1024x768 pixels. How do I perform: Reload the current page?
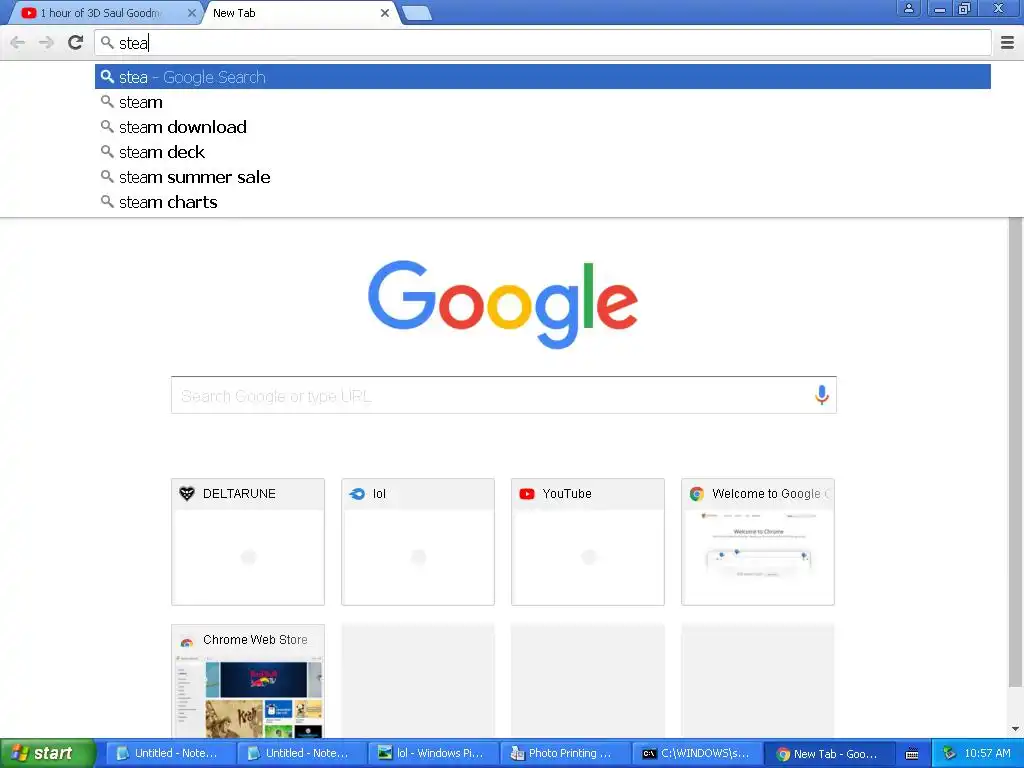(76, 43)
